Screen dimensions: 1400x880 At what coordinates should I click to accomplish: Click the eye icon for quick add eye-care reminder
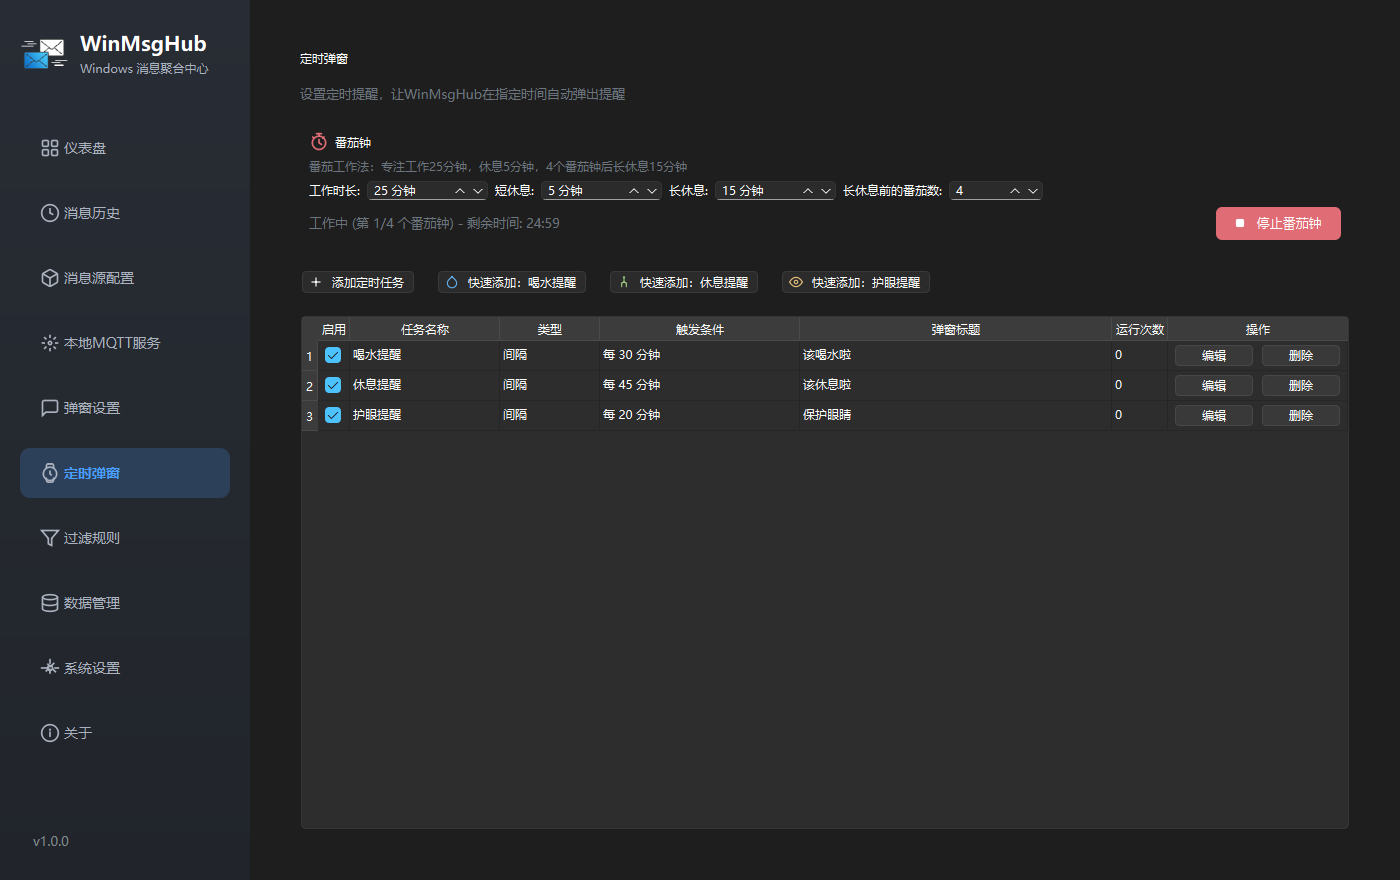(796, 283)
